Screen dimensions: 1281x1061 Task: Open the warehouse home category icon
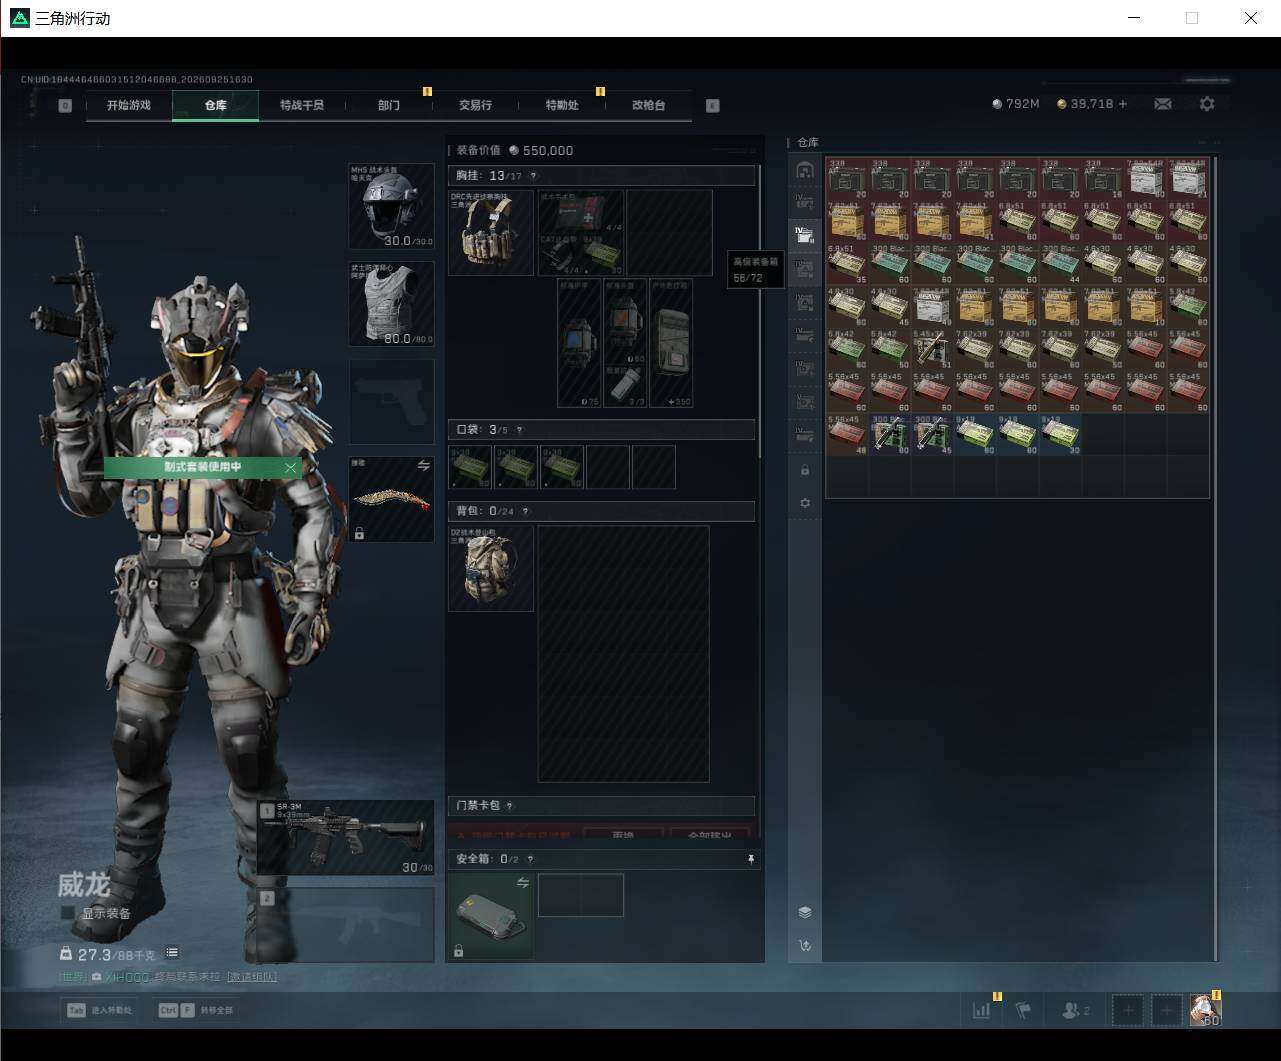pyautogui.click(x=804, y=170)
